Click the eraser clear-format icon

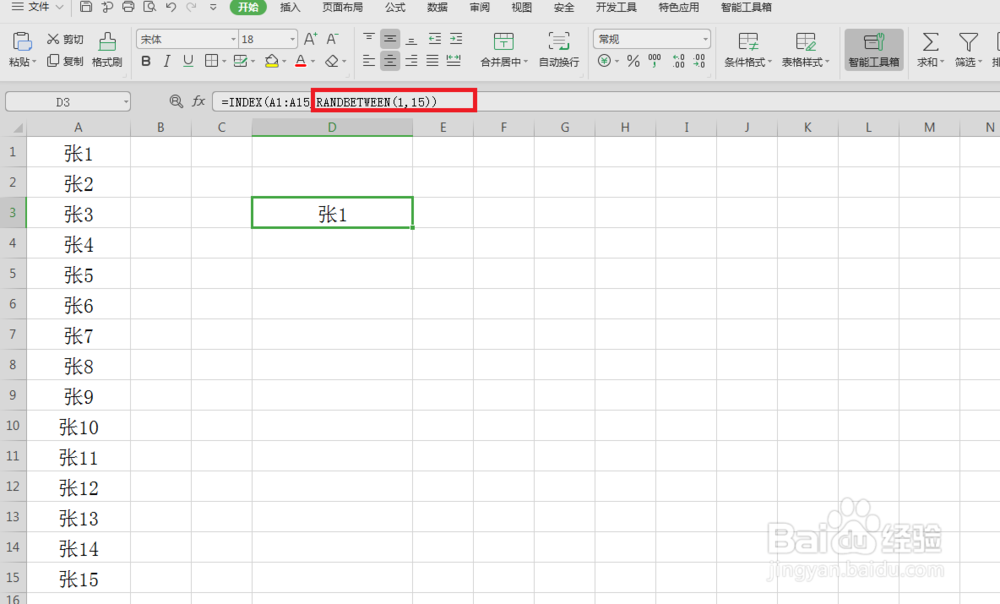[332, 61]
